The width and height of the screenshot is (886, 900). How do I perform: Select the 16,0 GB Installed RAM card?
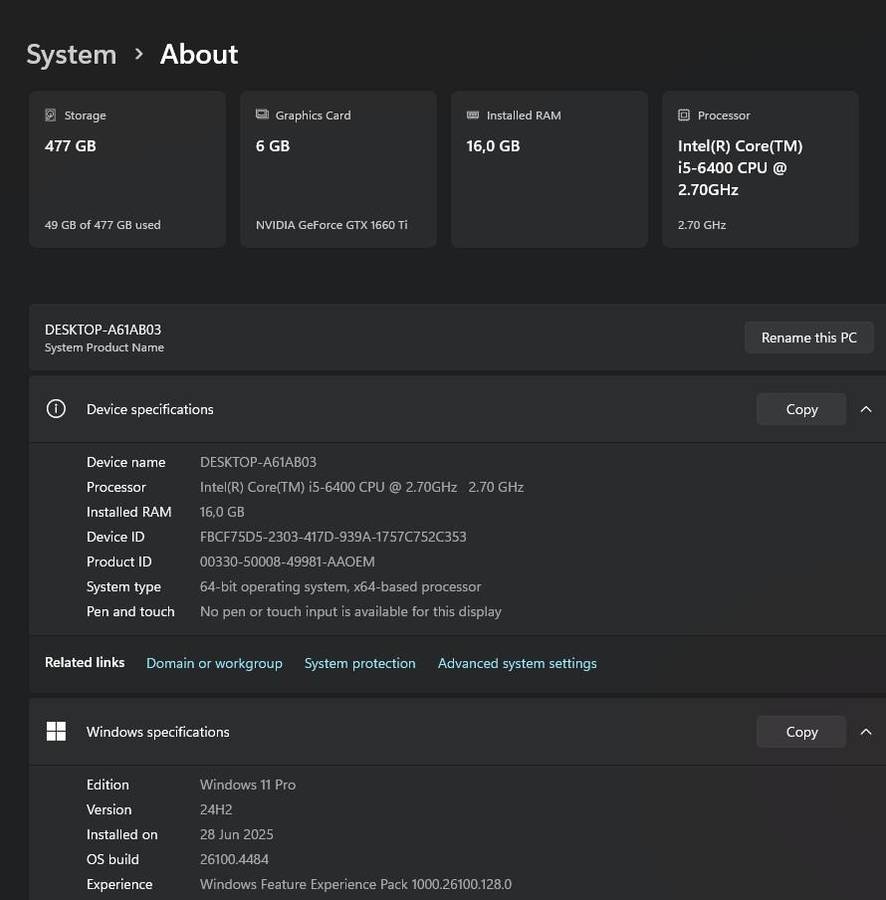click(549, 170)
